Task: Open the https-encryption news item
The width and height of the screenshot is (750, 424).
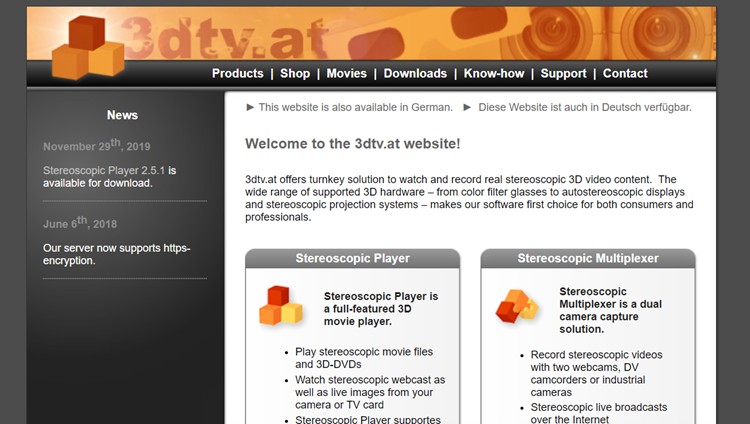Action: pos(116,254)
